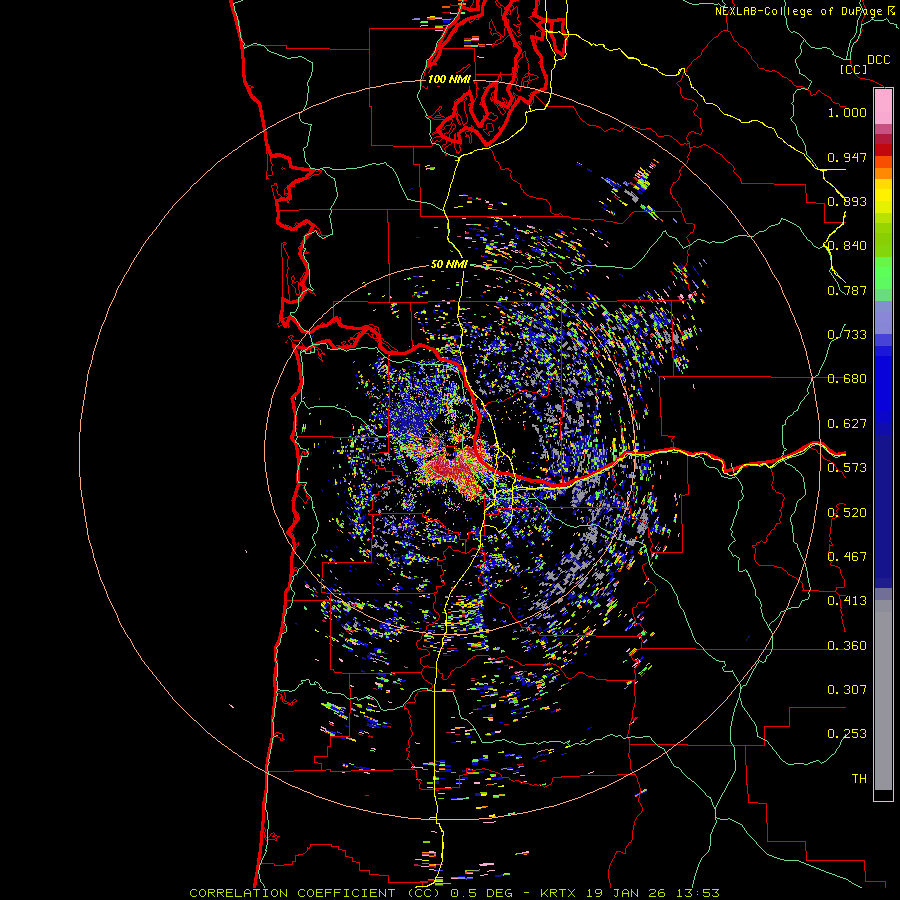
Task: Click the NEXLAB-College of DuPage label
Action: click(798, 11)
